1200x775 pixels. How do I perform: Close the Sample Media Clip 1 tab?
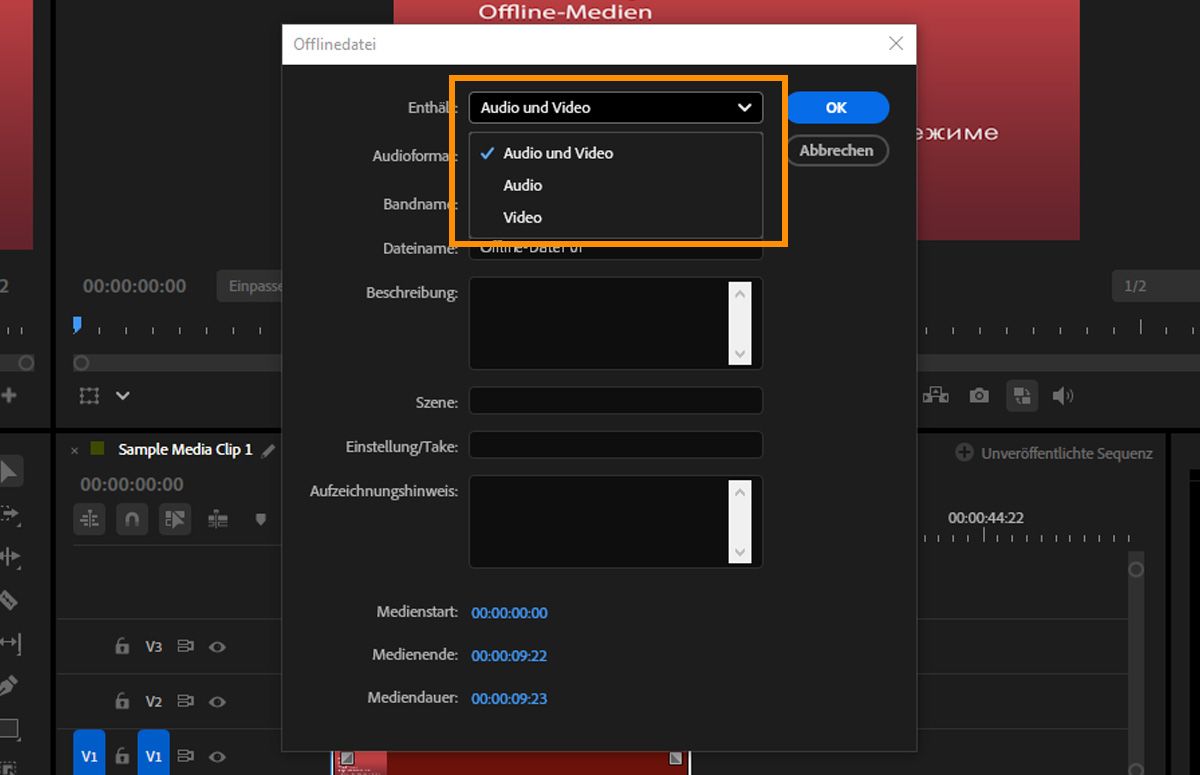(74, 451)
